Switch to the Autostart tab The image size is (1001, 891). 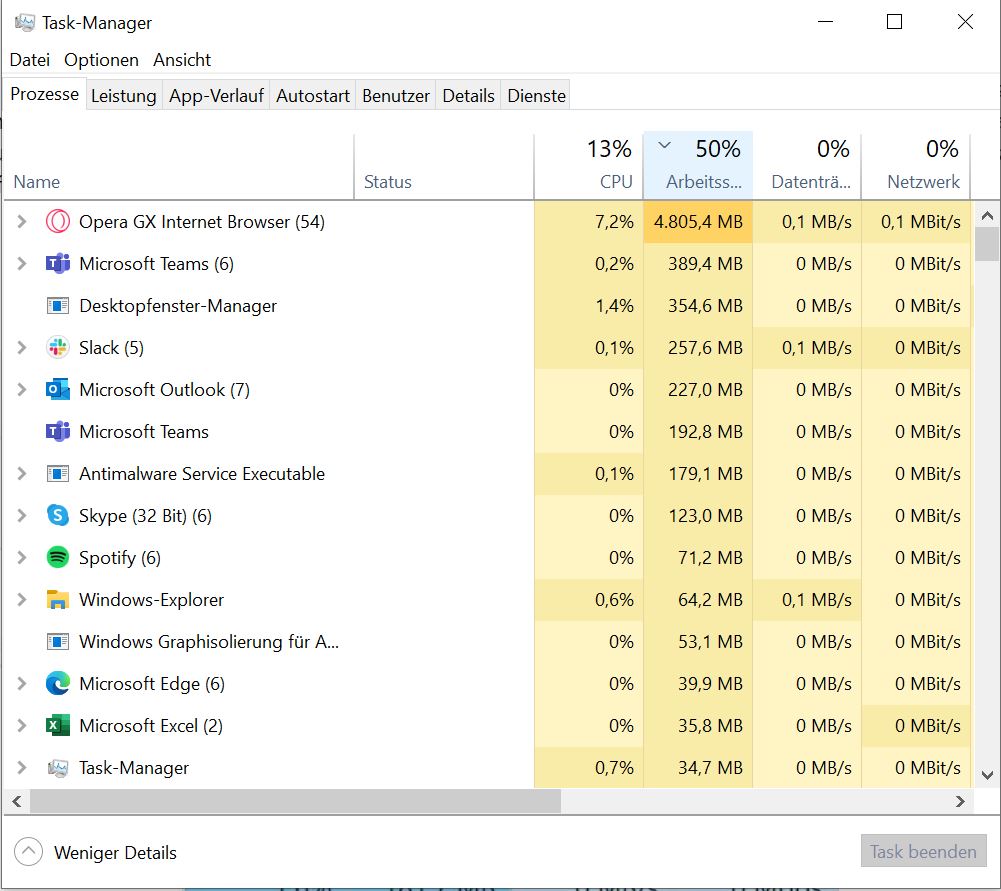coord(313,96)
